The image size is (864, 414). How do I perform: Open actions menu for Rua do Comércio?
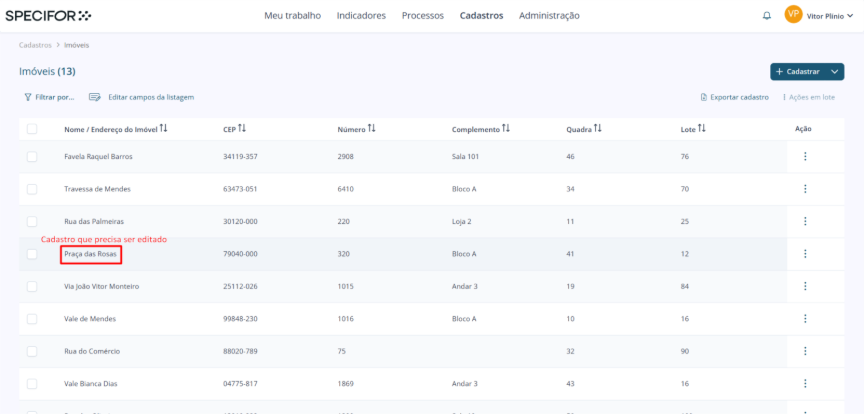point(805,351)
